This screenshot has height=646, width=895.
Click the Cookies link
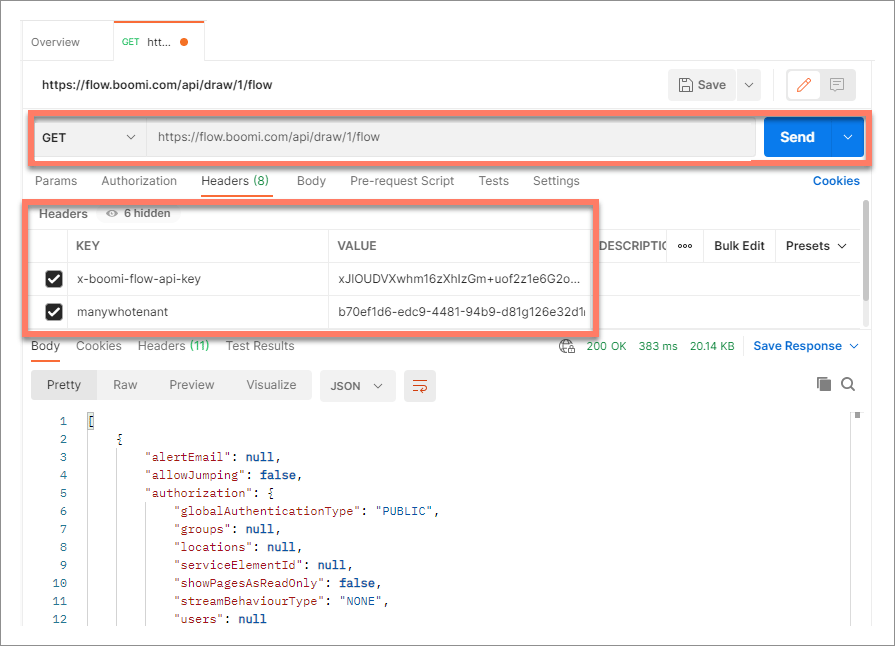(x=836, y=181)
